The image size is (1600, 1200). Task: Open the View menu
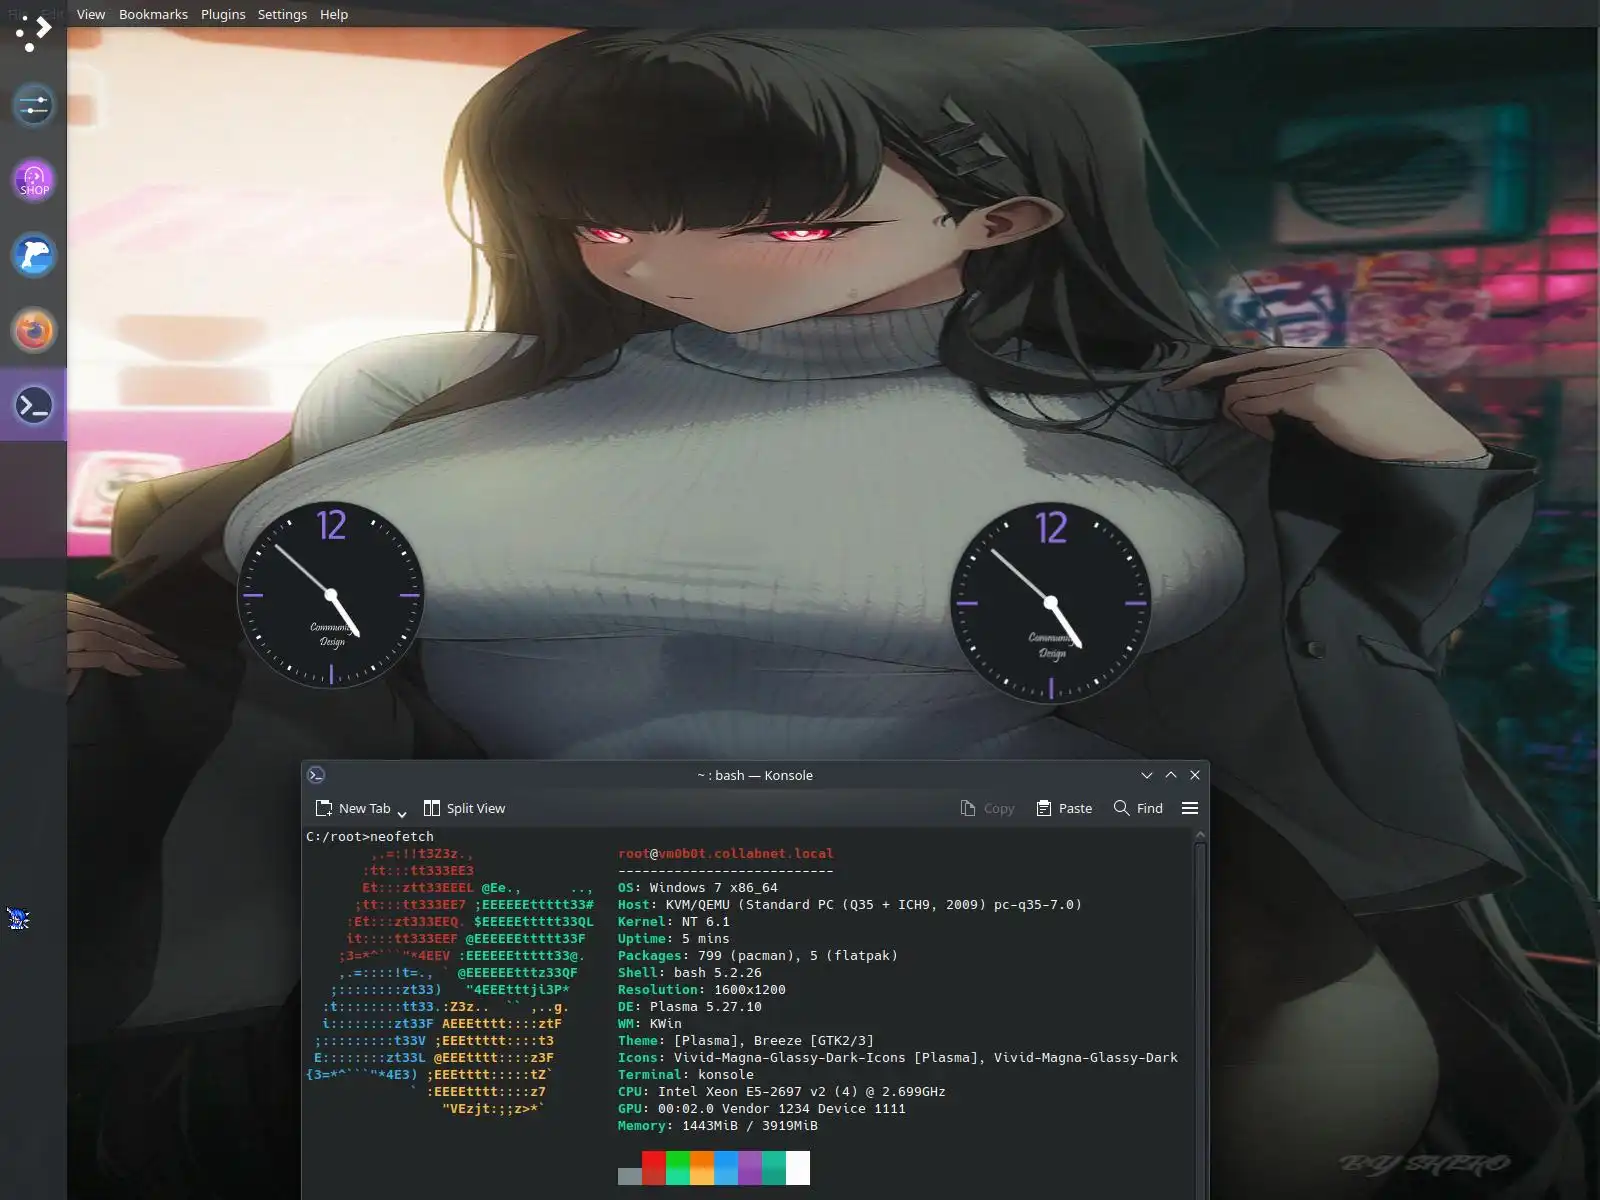(x=91, y=14)
